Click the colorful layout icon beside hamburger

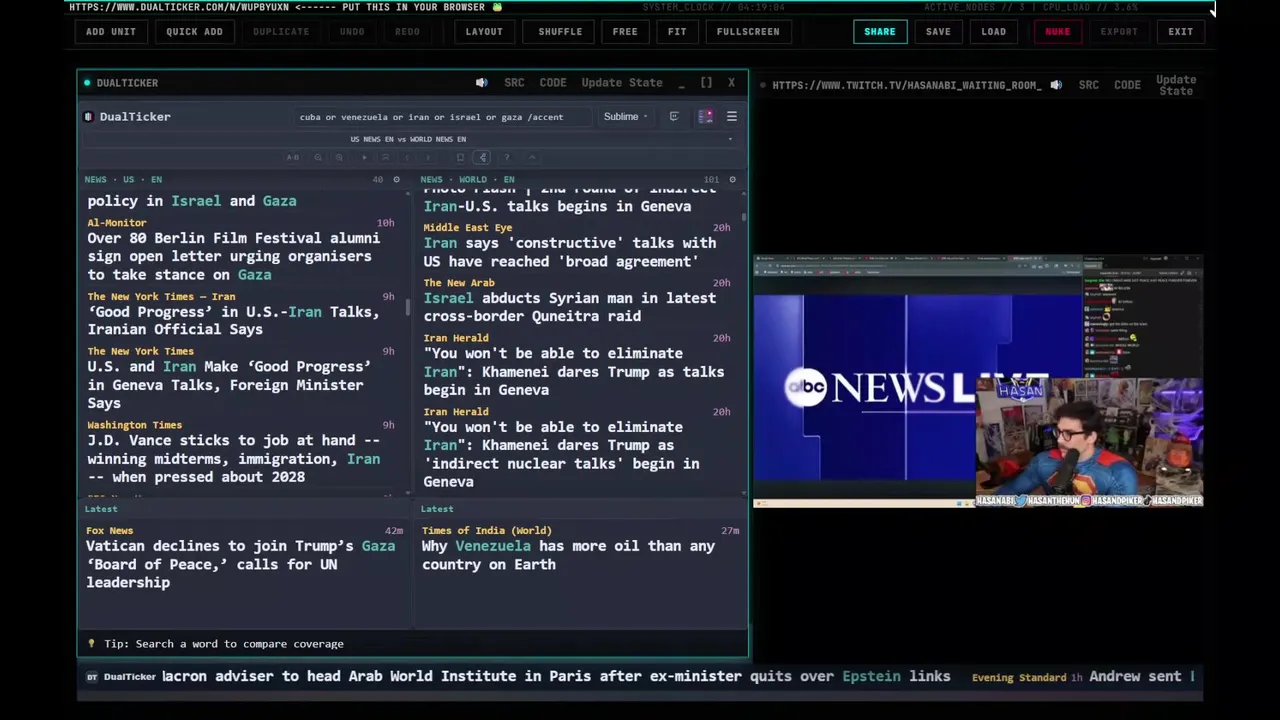point(705,117)
